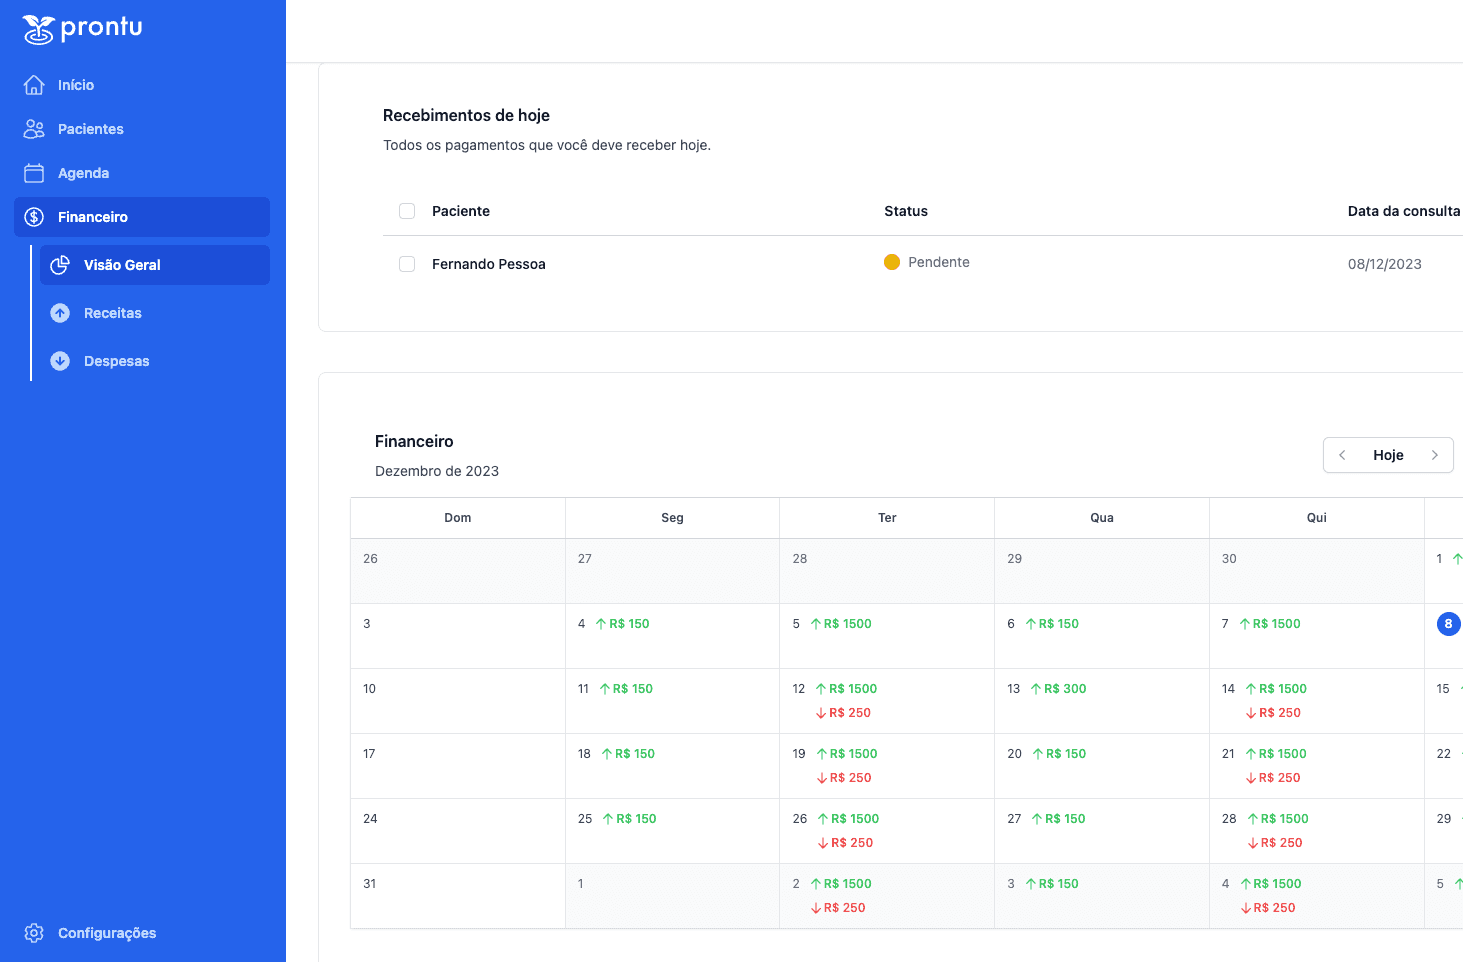Click the Paciente column header
This screenshot has height=962, width=1463.
click(x=461, y=211)
